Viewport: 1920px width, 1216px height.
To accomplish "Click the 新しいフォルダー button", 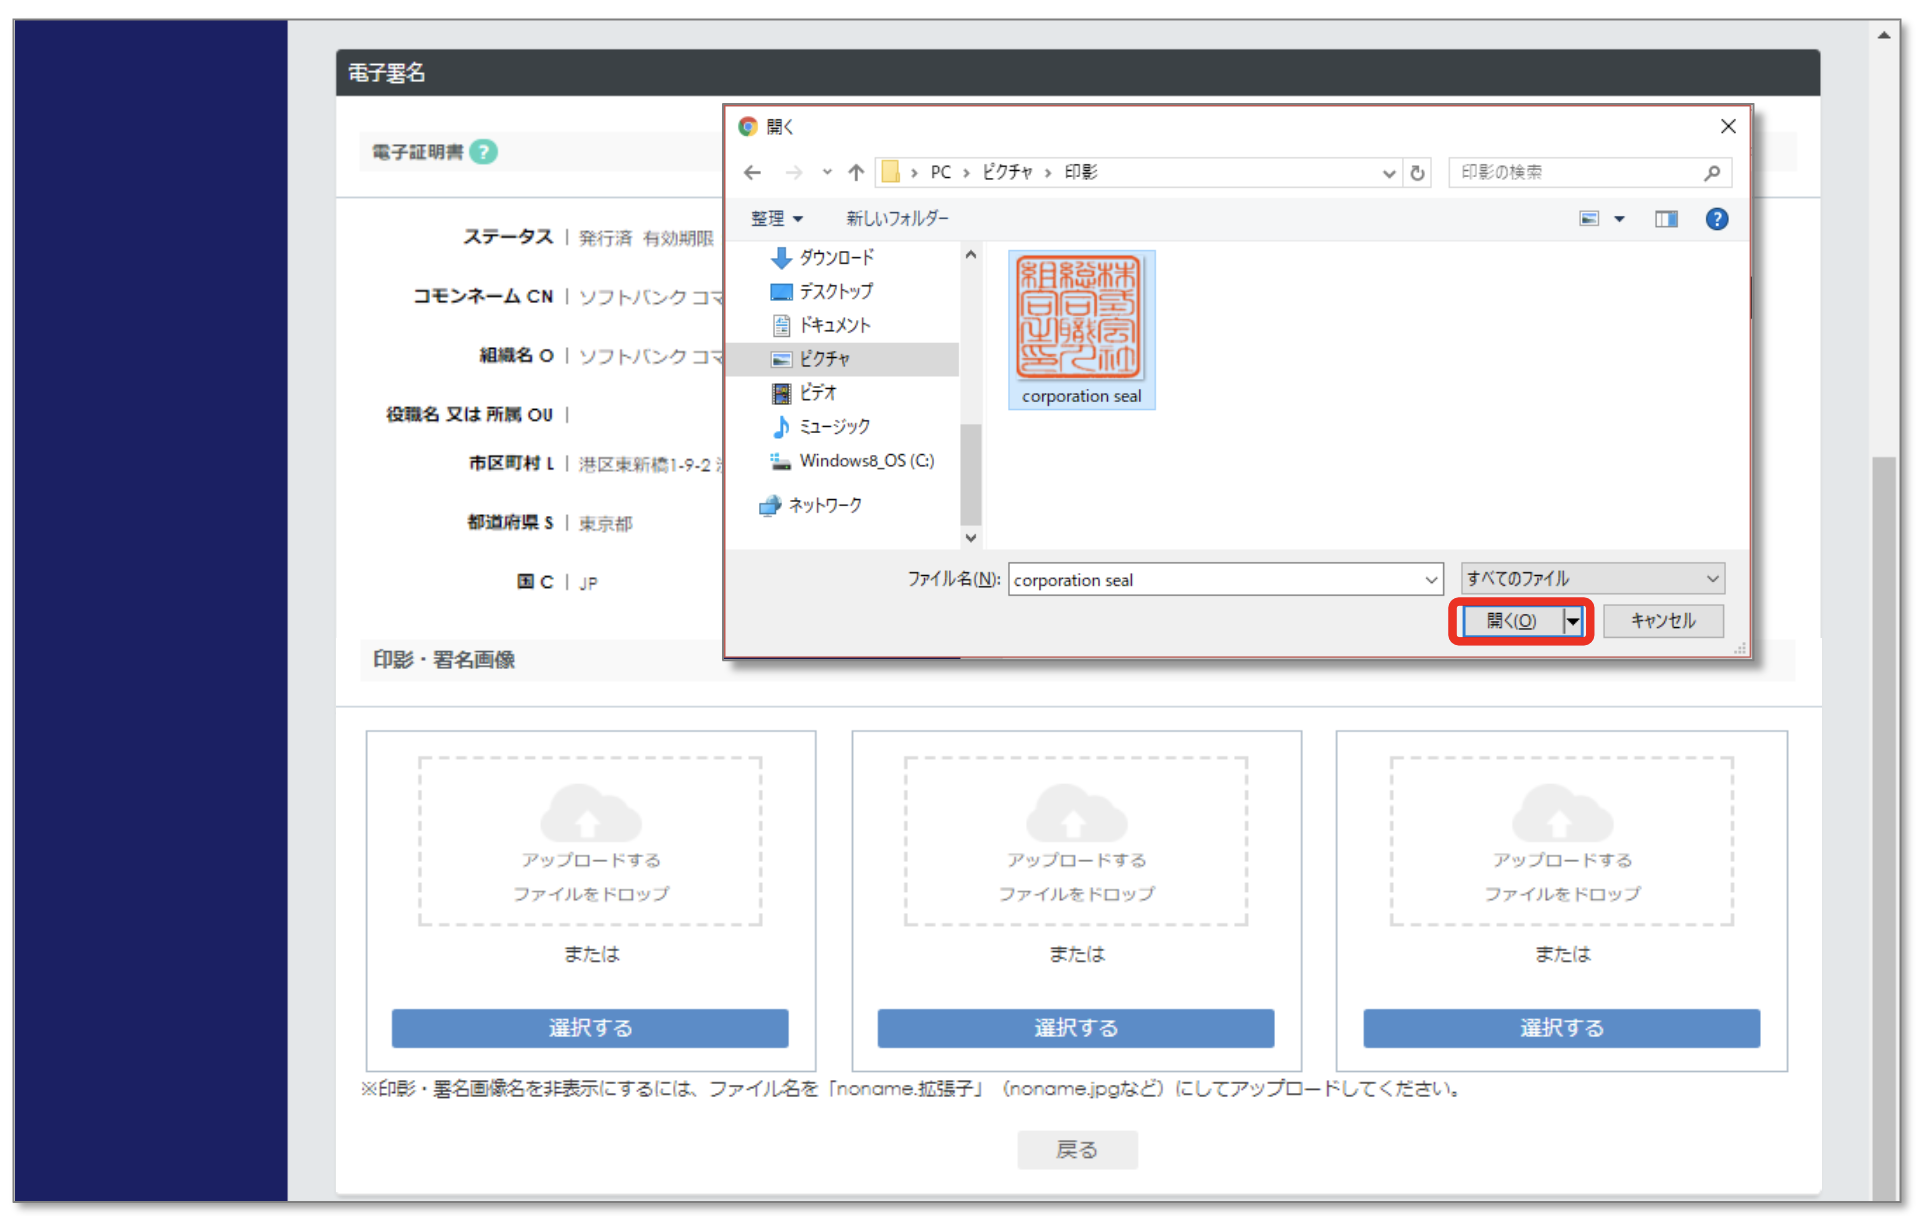I will click(896, 218).
